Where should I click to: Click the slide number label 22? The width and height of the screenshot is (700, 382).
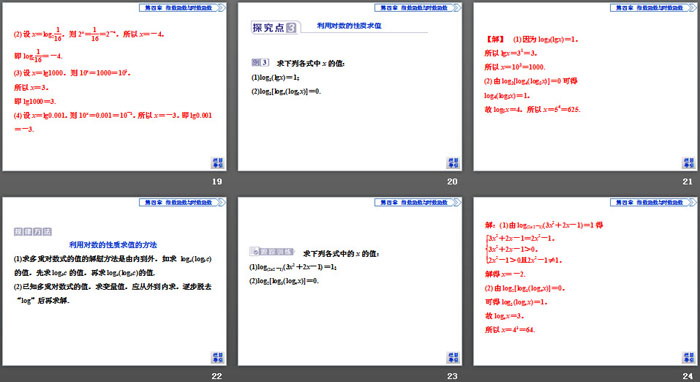tap(217, 376)
